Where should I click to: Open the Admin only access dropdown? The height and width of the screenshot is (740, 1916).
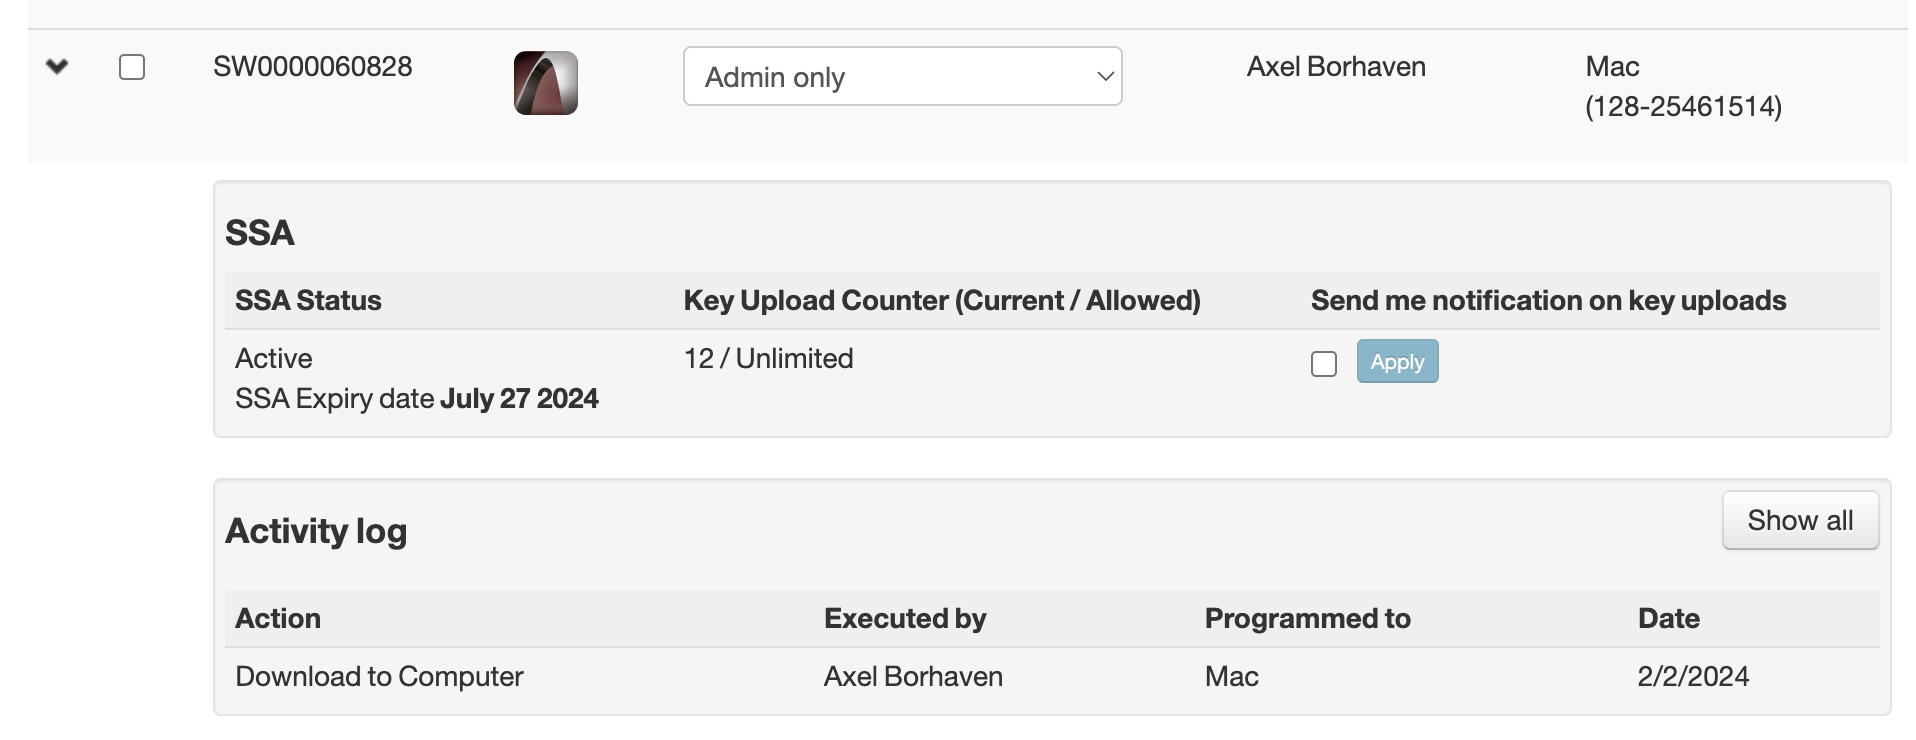coord(902,76)
